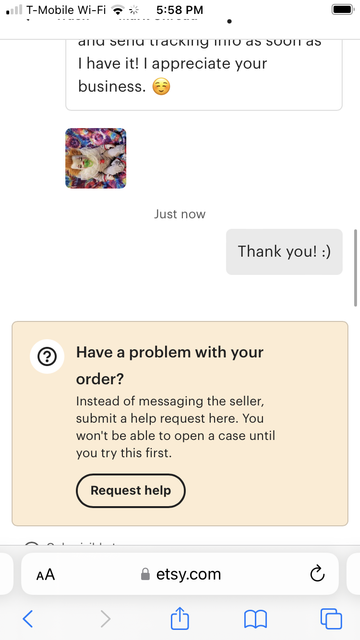The image size is (360, 640).
Task: Open the Safari bookmarks book icon
Action: (256, 619)
